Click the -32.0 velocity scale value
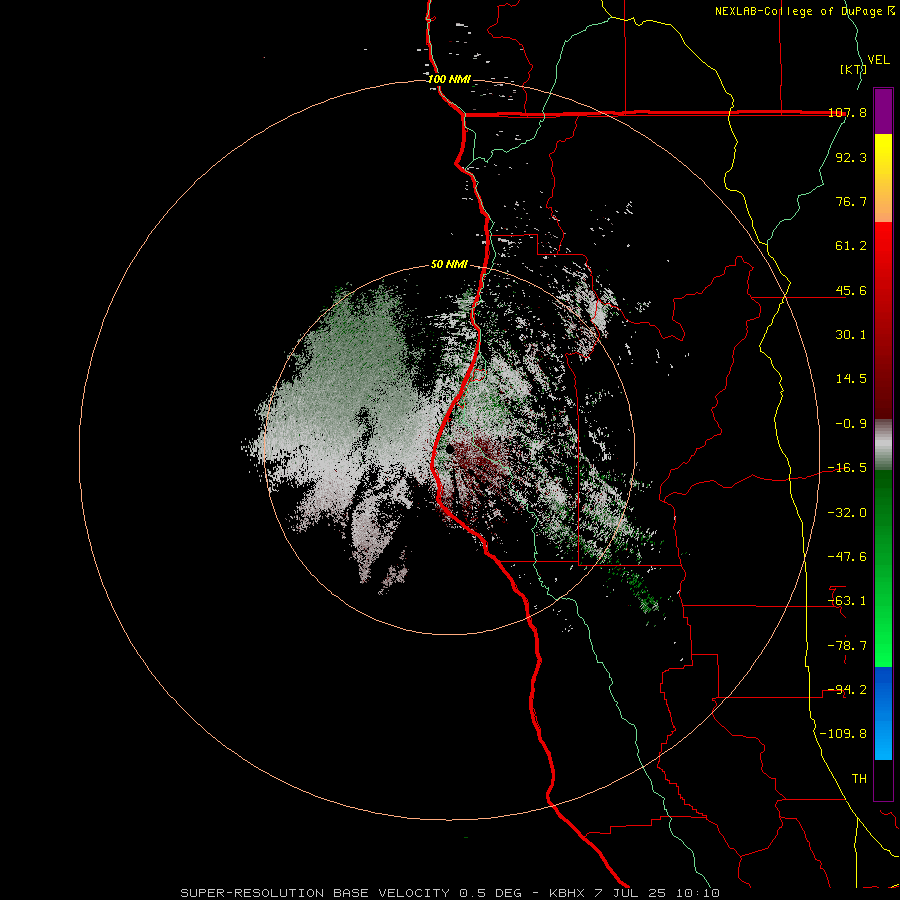 click(x=848, y=513)
